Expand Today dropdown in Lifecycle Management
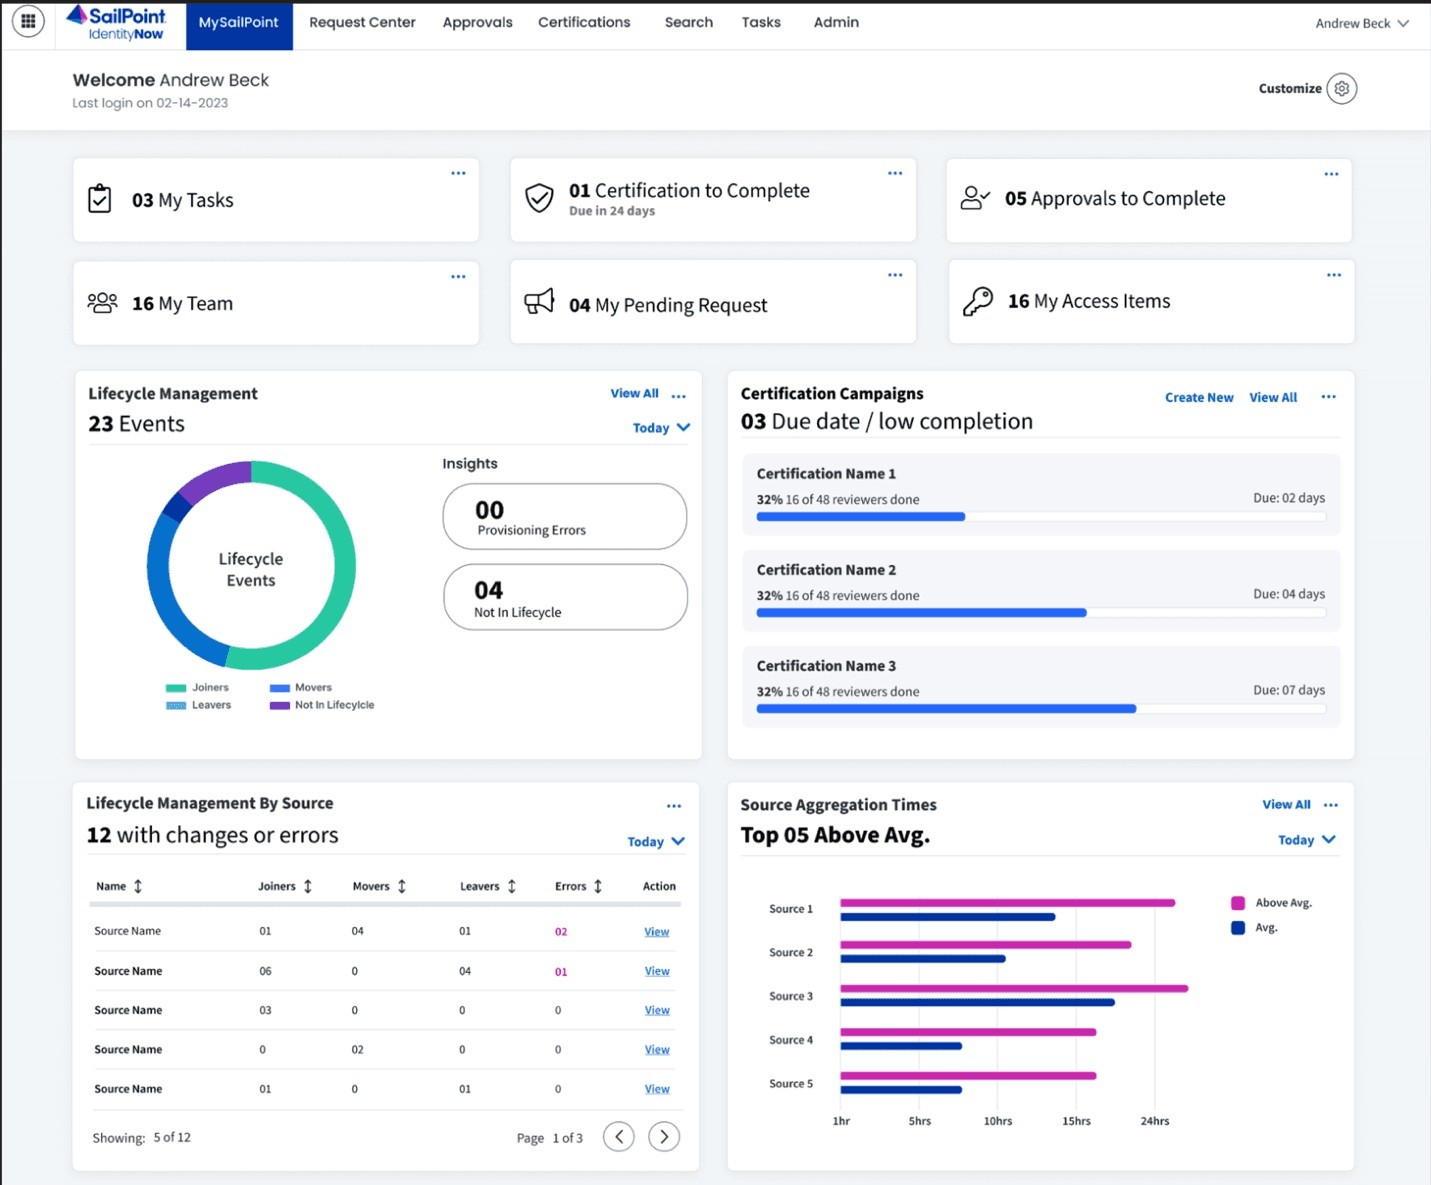The width and height of the screenshot is (1431, 1185). 661,428
